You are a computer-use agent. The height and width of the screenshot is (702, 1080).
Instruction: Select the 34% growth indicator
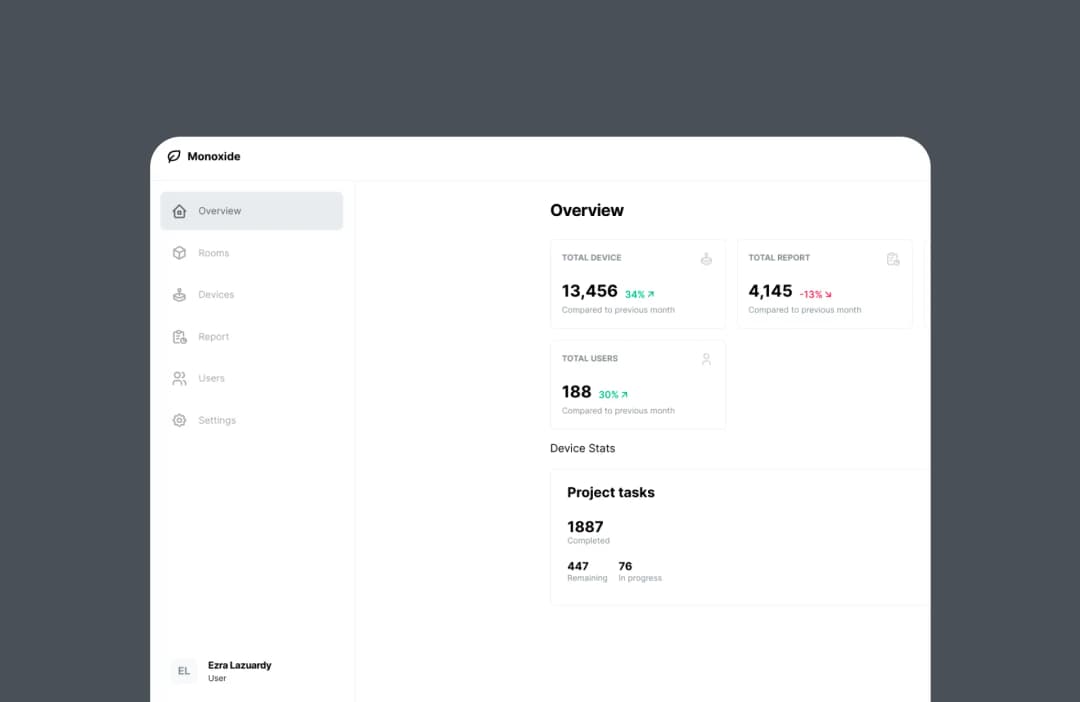(x=640, y=293)
